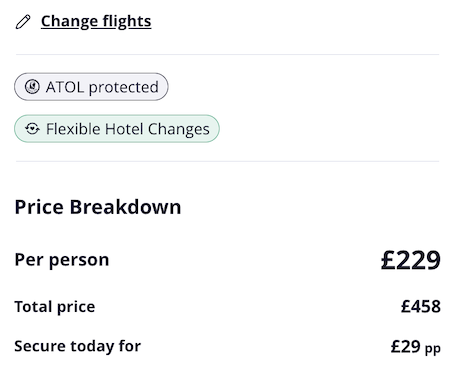Click the pencil edit icon
454x370 pixels.
[23, 22]
